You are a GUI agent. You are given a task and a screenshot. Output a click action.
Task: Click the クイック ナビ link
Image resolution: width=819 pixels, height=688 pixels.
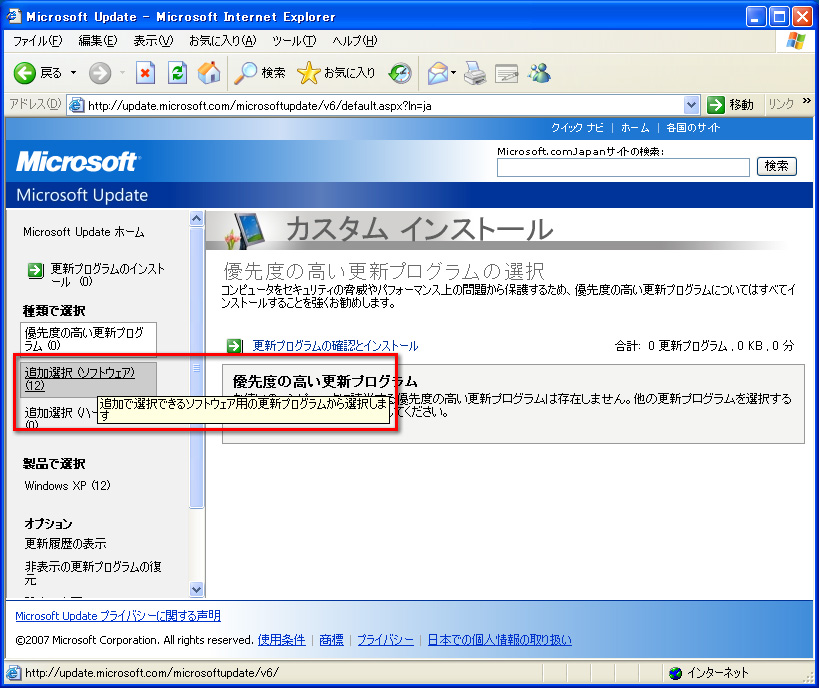tap(577, 128)
